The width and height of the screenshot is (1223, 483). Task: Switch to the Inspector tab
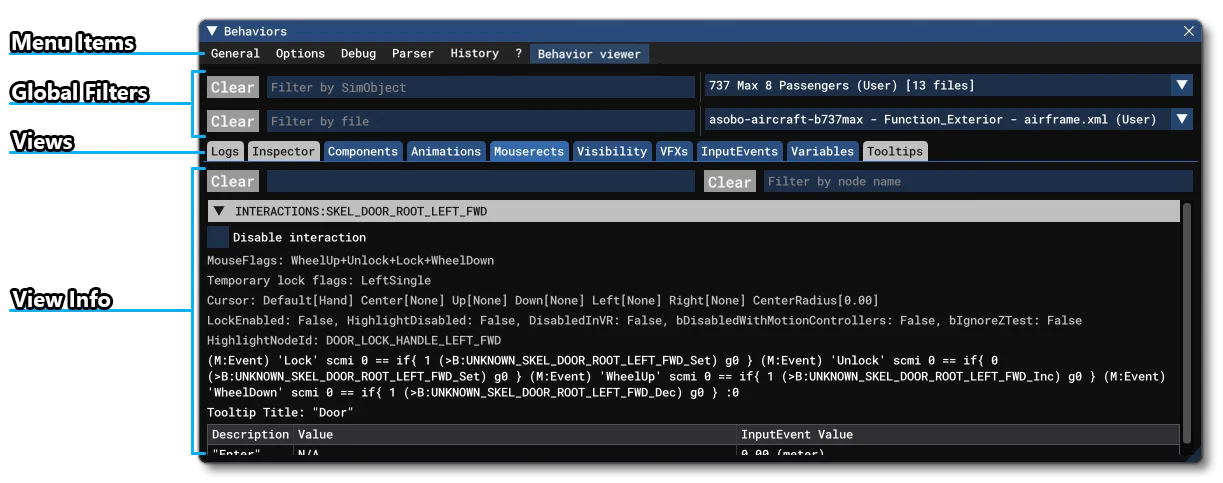tap(284, 151)
